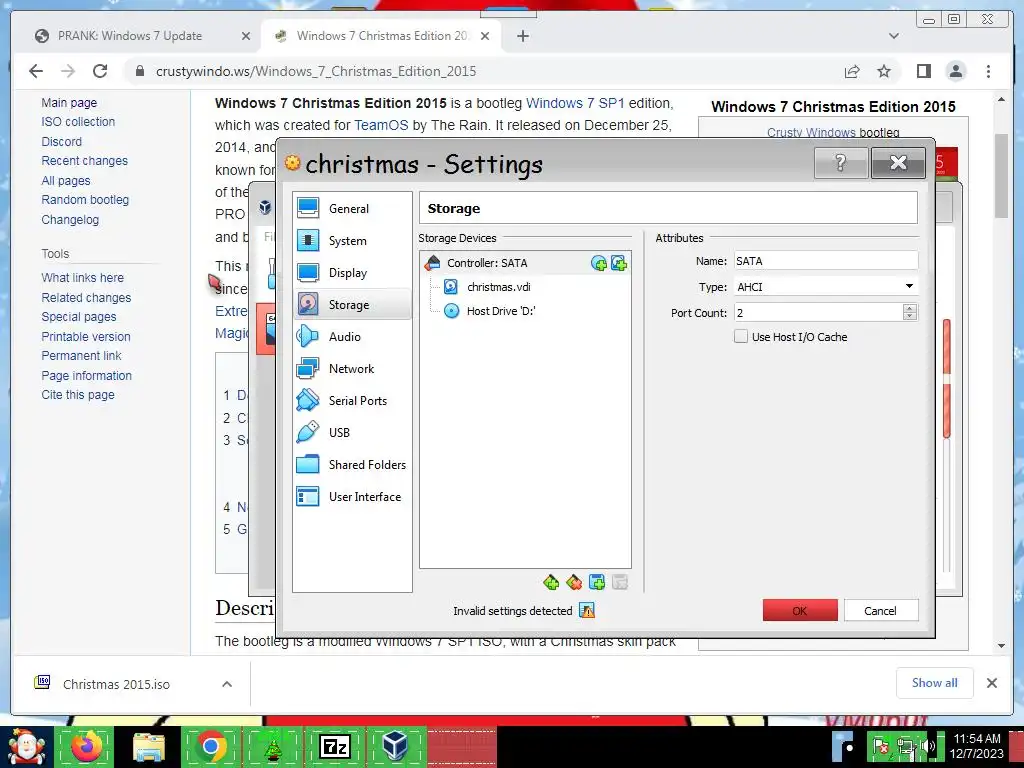Enable Use Host I/O Cache checkbox
1024x768 pixels.
click(741, 336)
